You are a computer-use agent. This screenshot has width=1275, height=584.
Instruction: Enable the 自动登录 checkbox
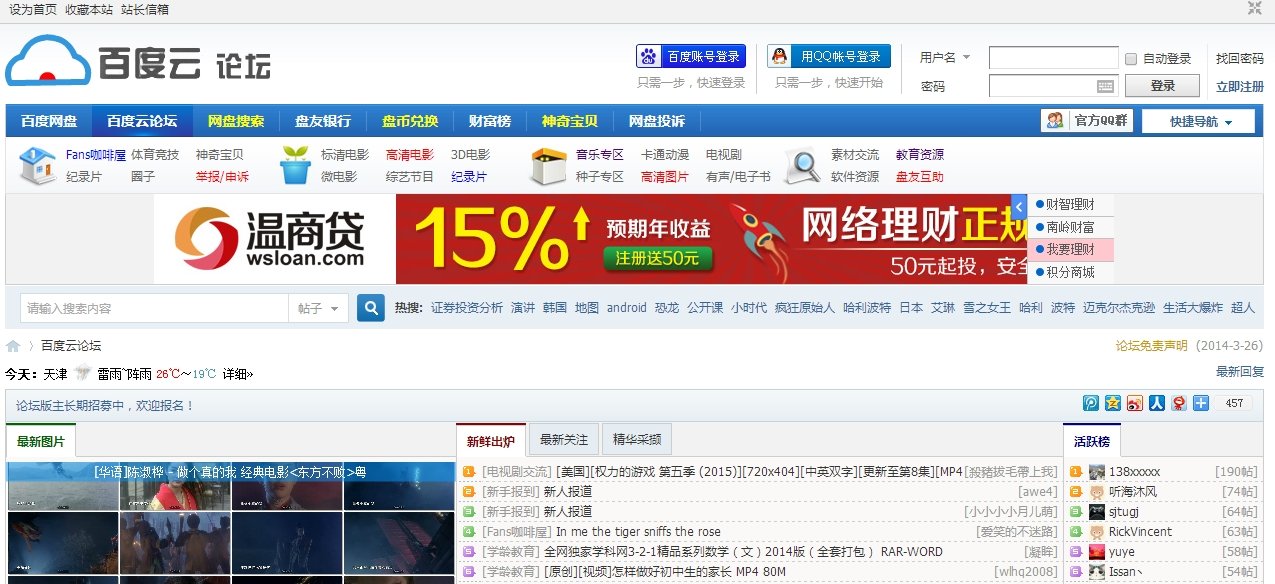(x=1131, y=58)
